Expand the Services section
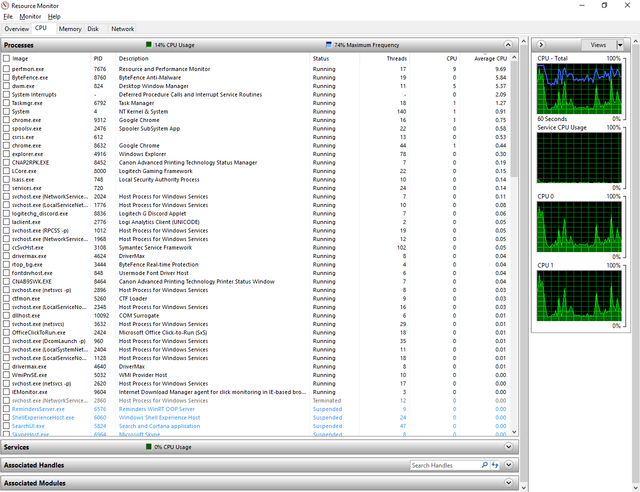 click(508, 447)
